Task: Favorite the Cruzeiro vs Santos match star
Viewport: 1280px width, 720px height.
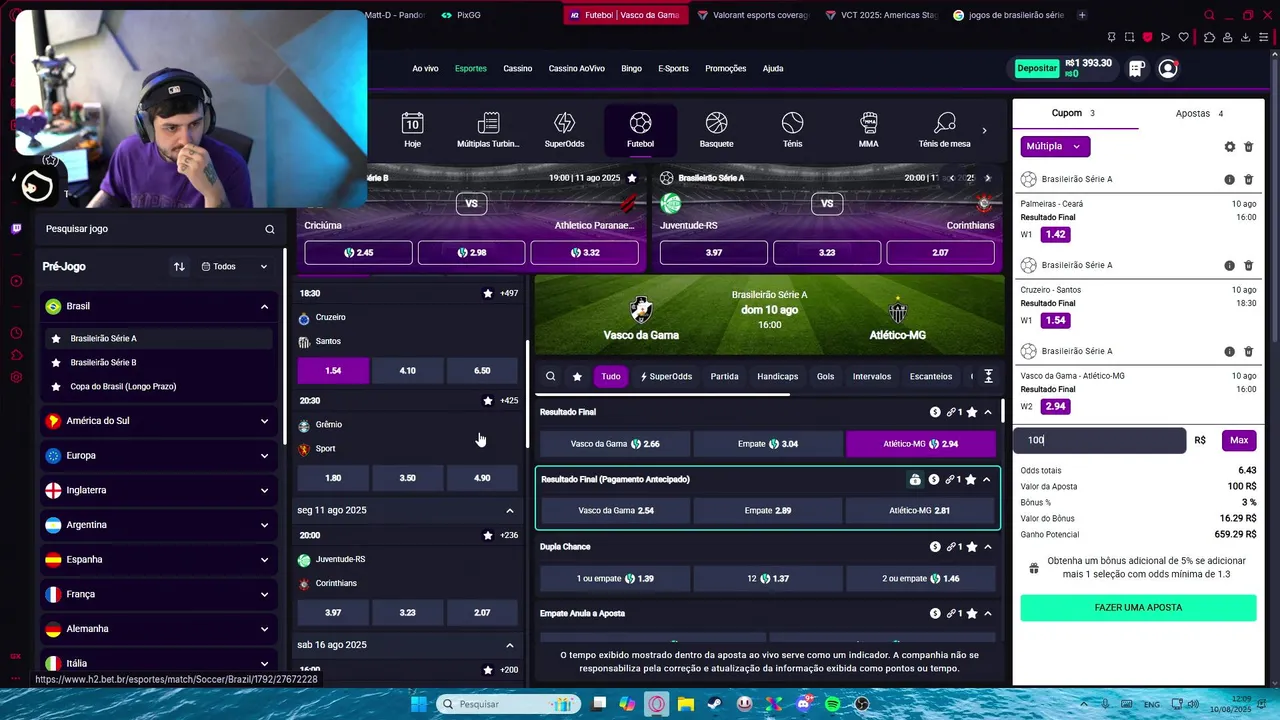Action: click(x=488, y=293)
